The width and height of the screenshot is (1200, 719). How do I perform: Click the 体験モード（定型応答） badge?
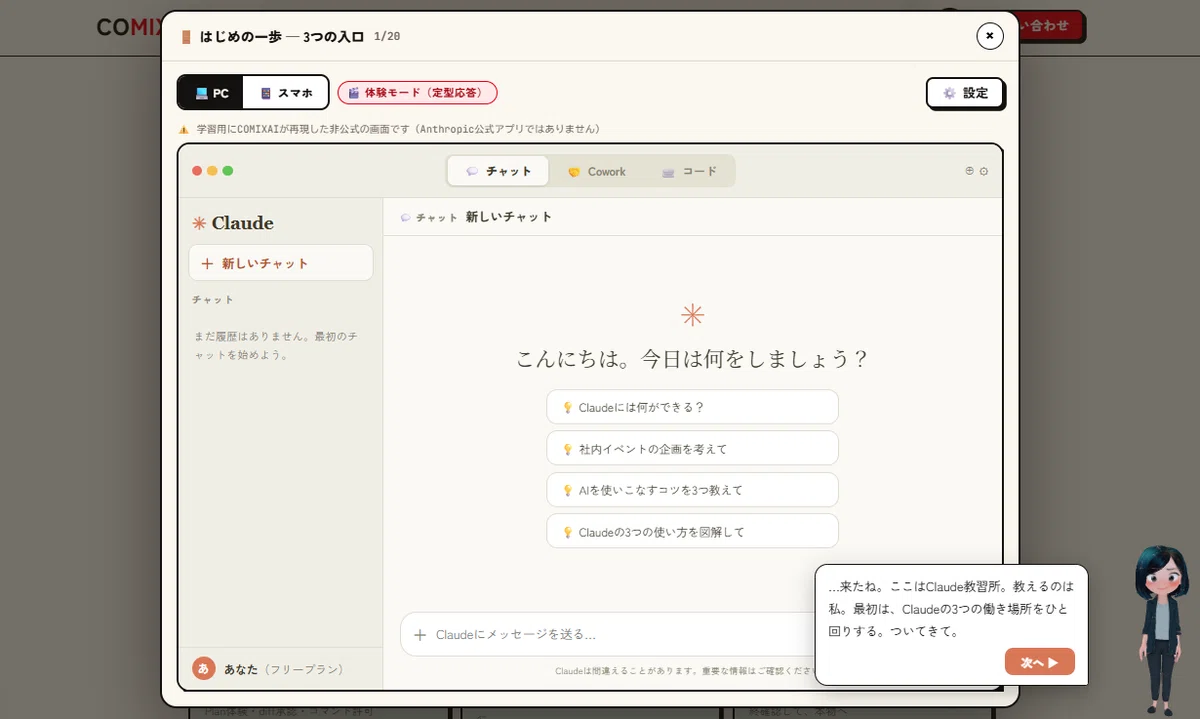pyautogui.click(x=417, y=93)
